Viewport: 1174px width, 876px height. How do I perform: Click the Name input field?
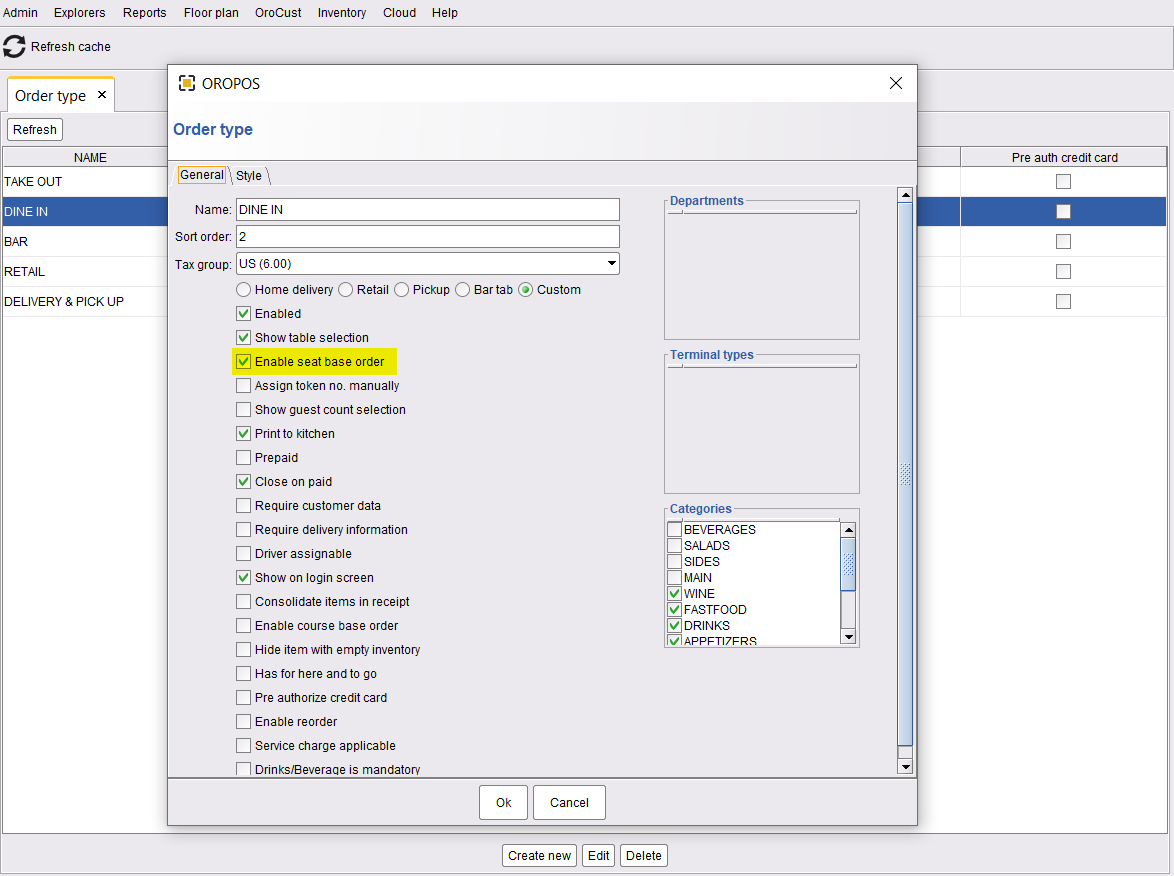pyautogui.click(x=428, y=210)
